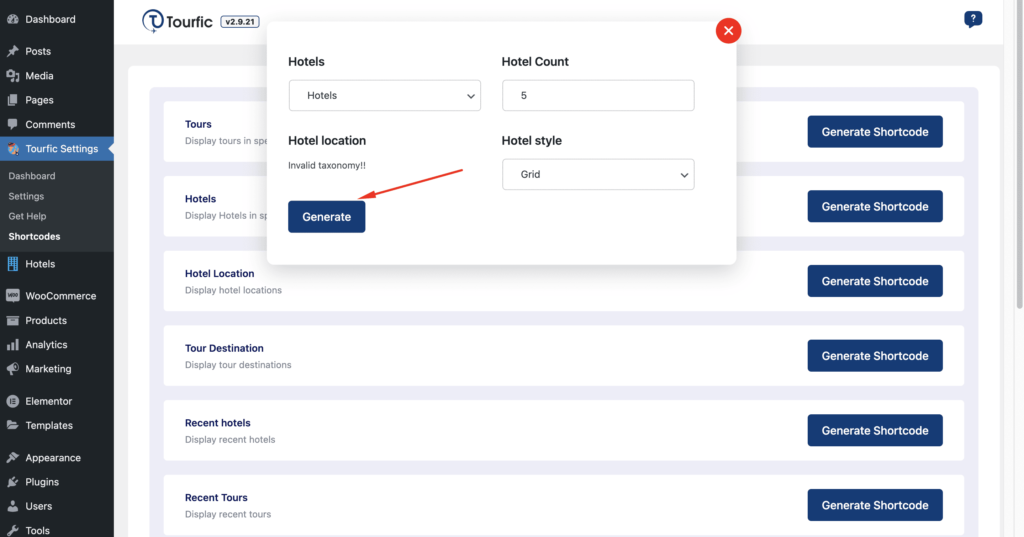Click the v2.9.21 version badge
This screenshot has height=537, width=1024.
[240, 22]
